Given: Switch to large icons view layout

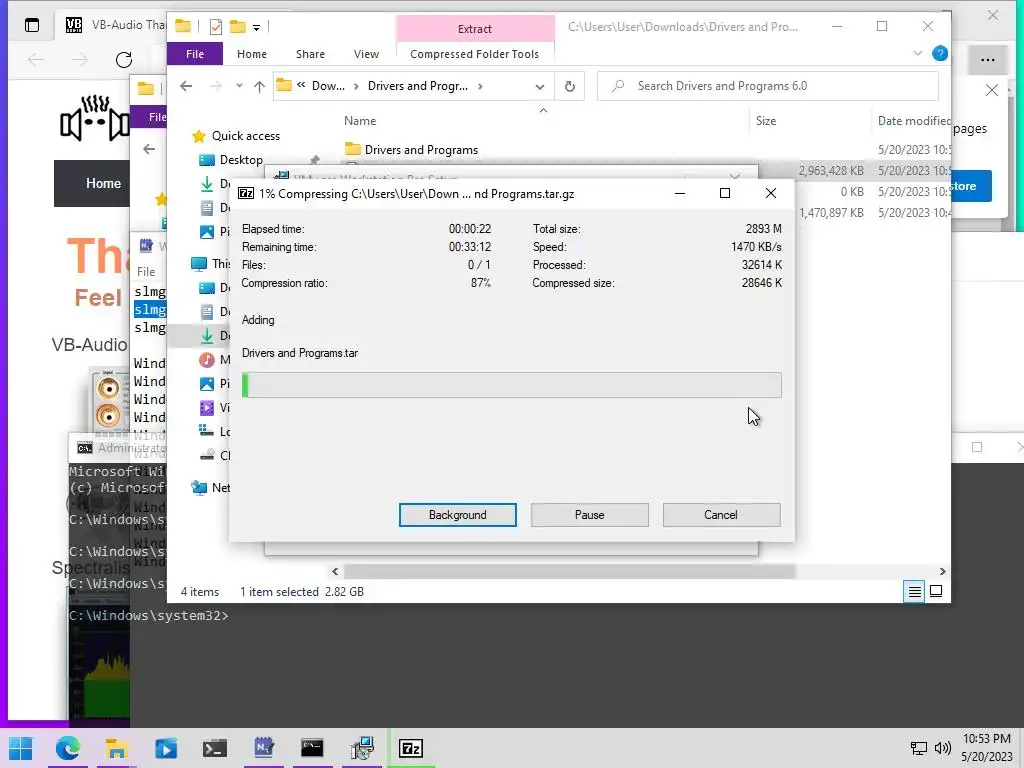Looking at the screenshot, I should [x=936, y=592].
